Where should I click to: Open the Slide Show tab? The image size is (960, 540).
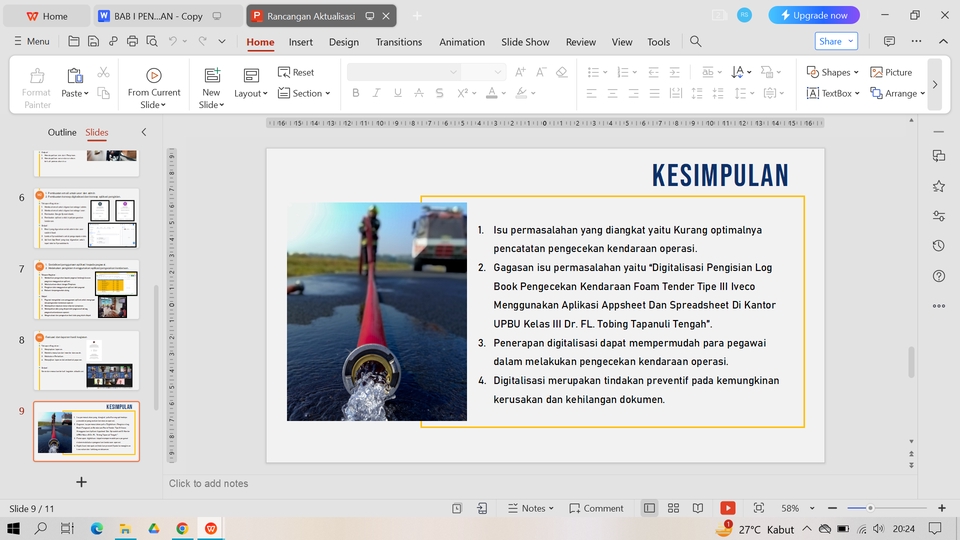[x=525, y=42]
